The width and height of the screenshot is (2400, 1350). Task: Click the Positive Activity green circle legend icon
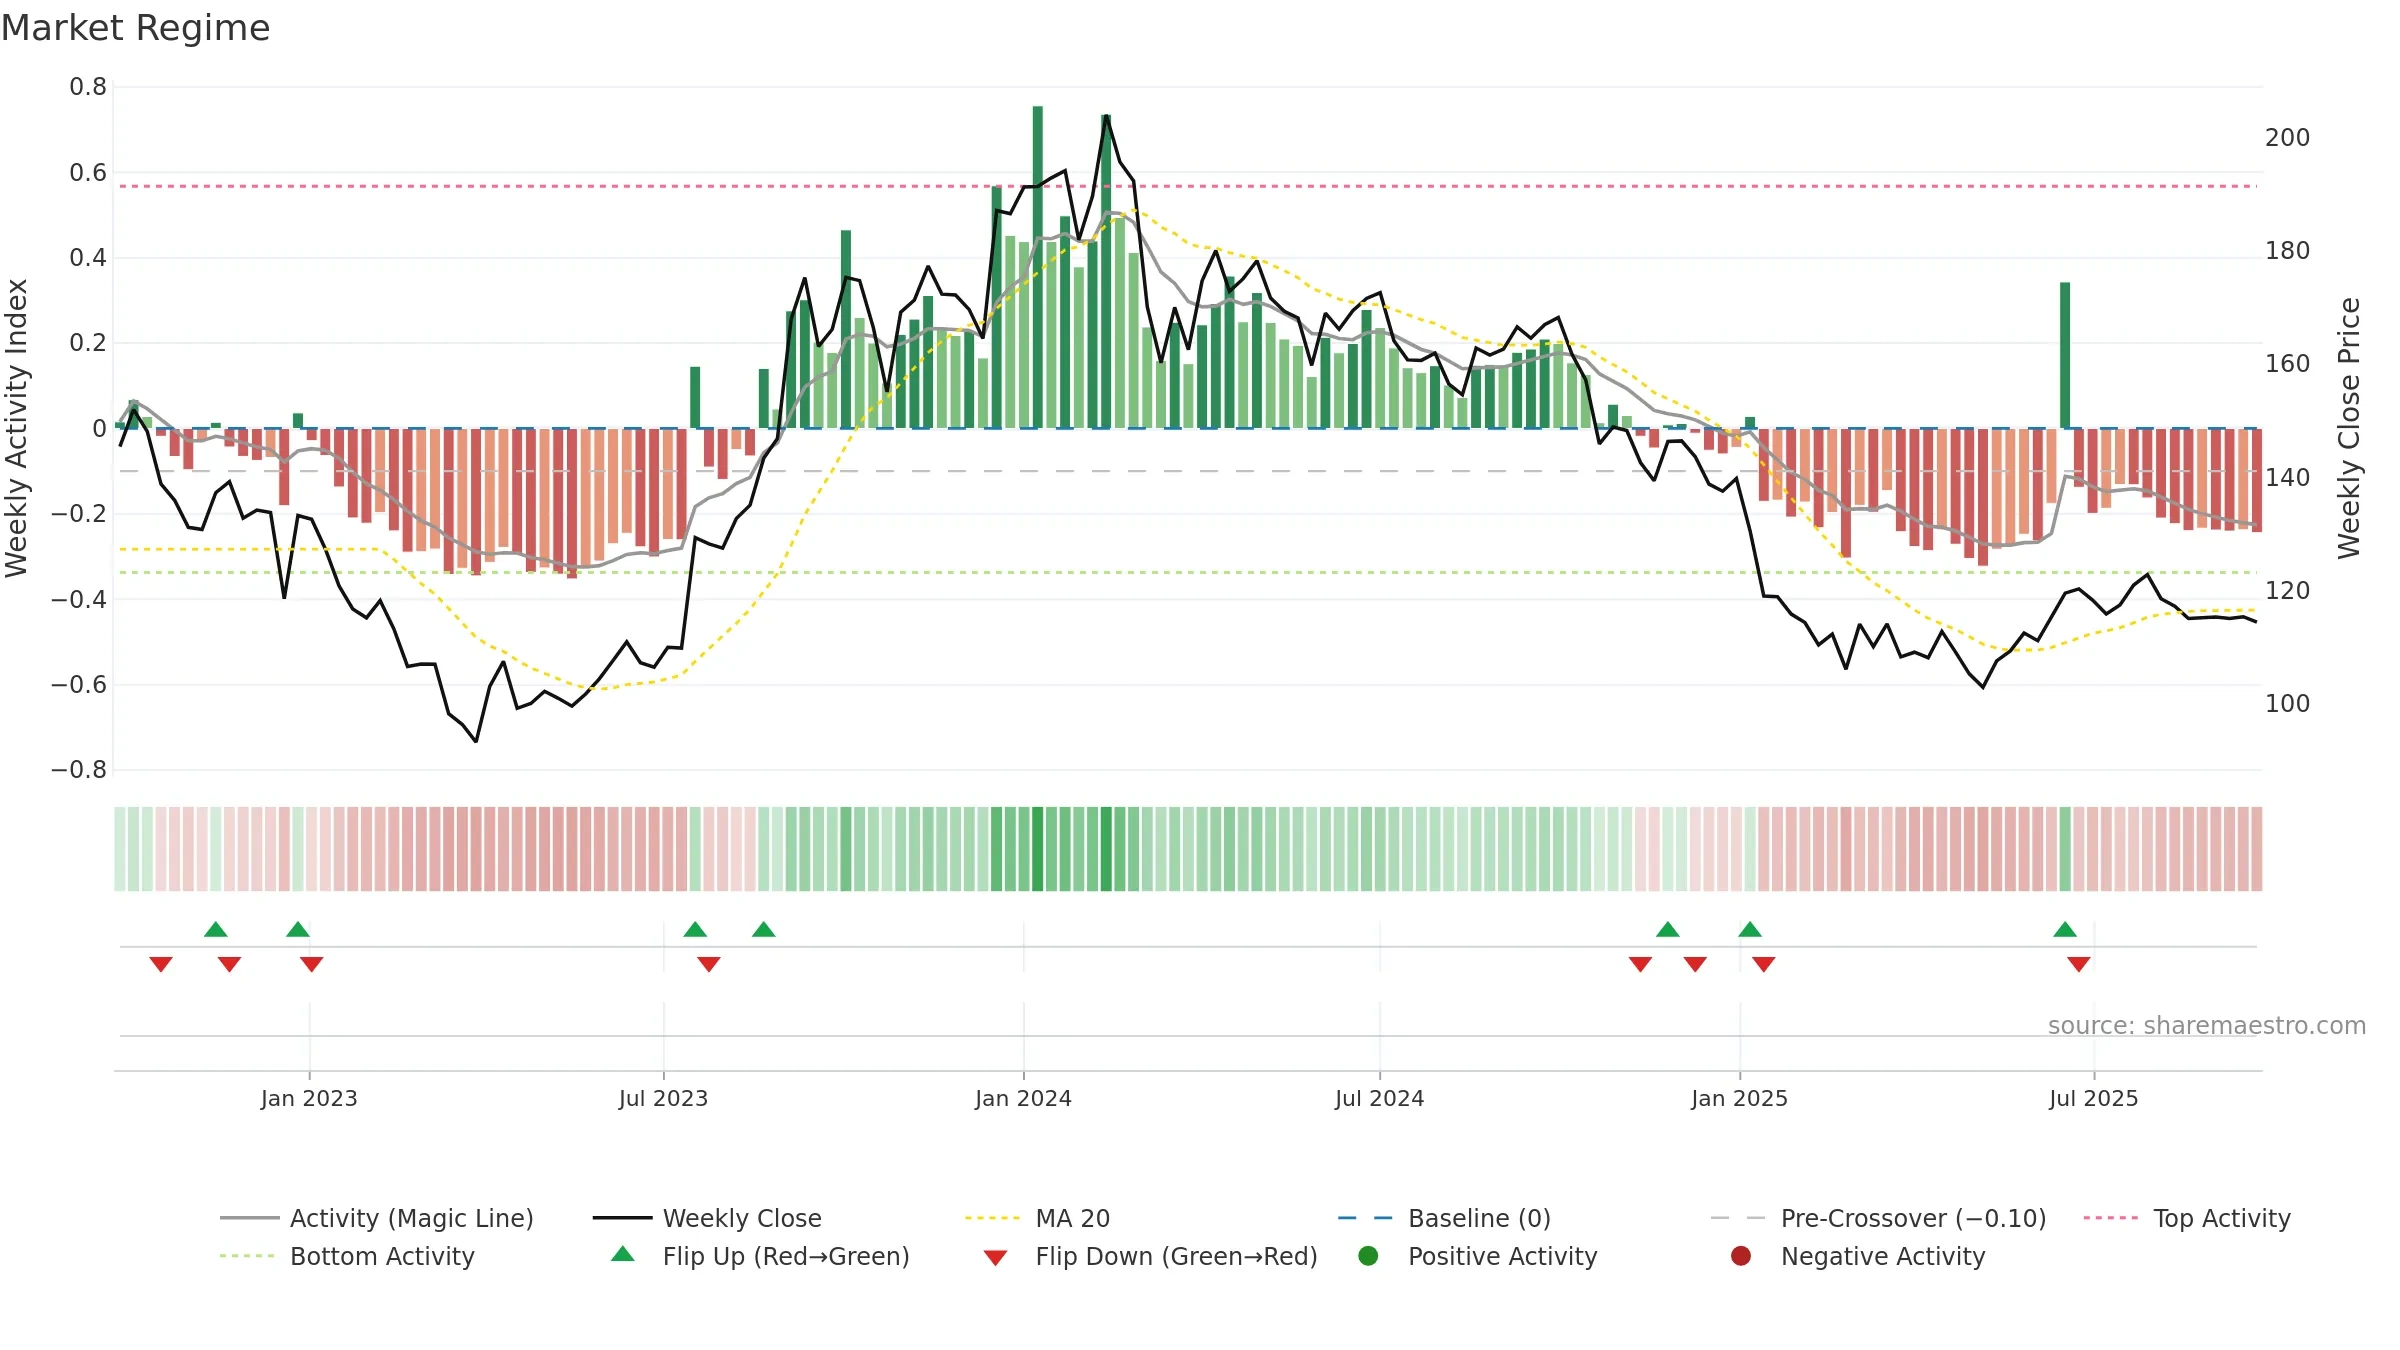pos(1369,1255)
